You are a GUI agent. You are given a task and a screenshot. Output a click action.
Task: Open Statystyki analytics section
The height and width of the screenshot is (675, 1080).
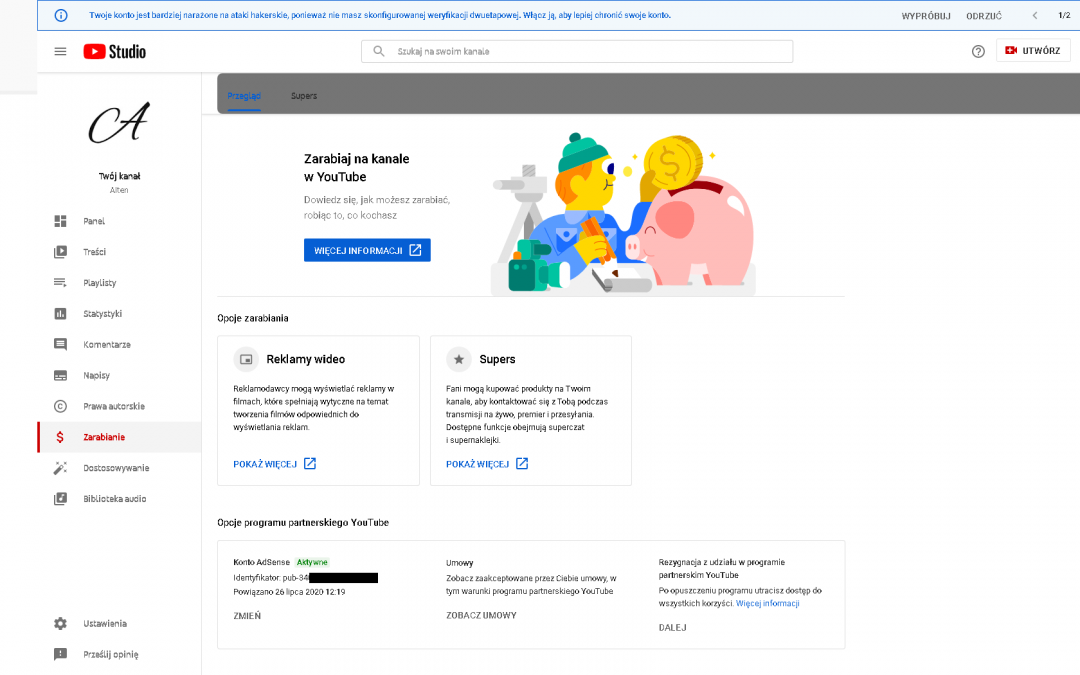click(x=102, y=314)
